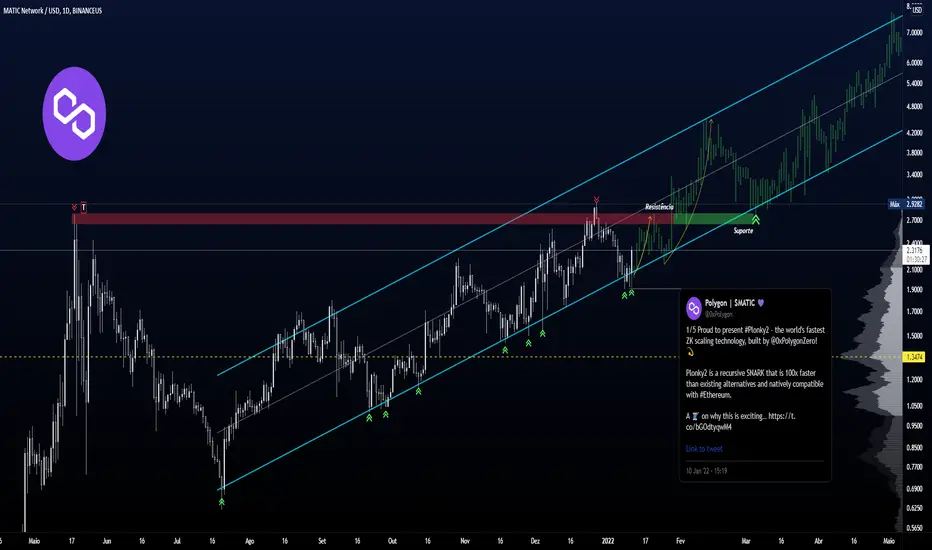Click the 1.2000 price axis label

pos(914,379)
